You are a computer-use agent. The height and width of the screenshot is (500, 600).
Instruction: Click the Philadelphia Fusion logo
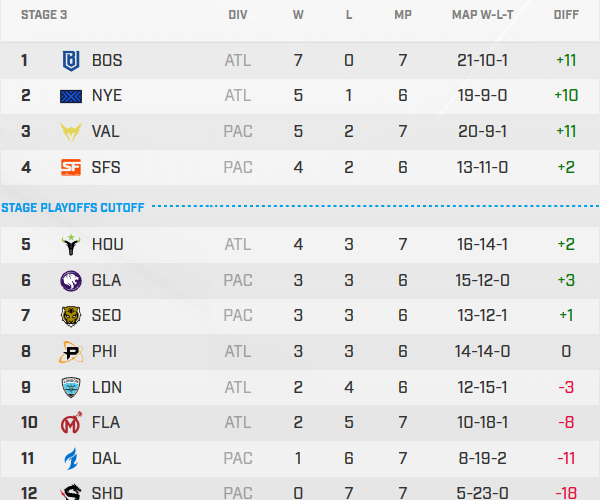[x=71, y=352]
